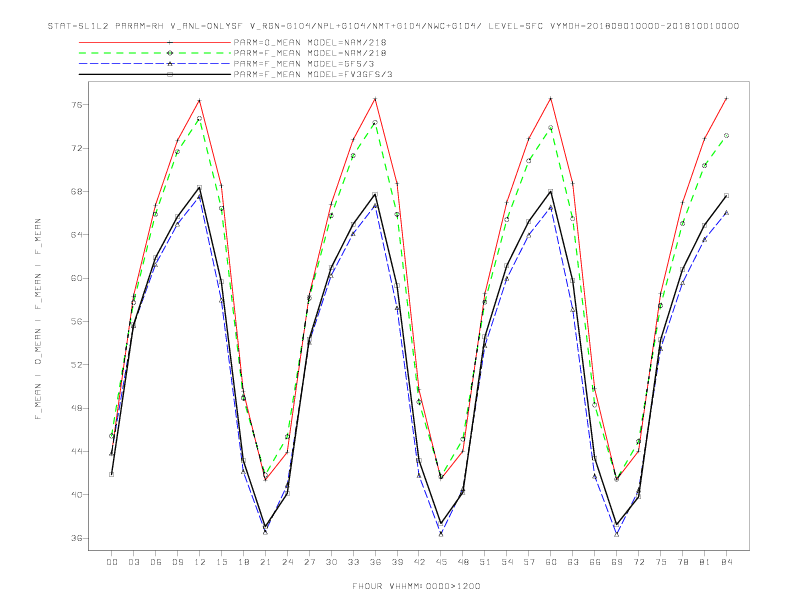Select legend text 'PARM=F_MEAN MODEL=GFS/3'

pos(304,64)
